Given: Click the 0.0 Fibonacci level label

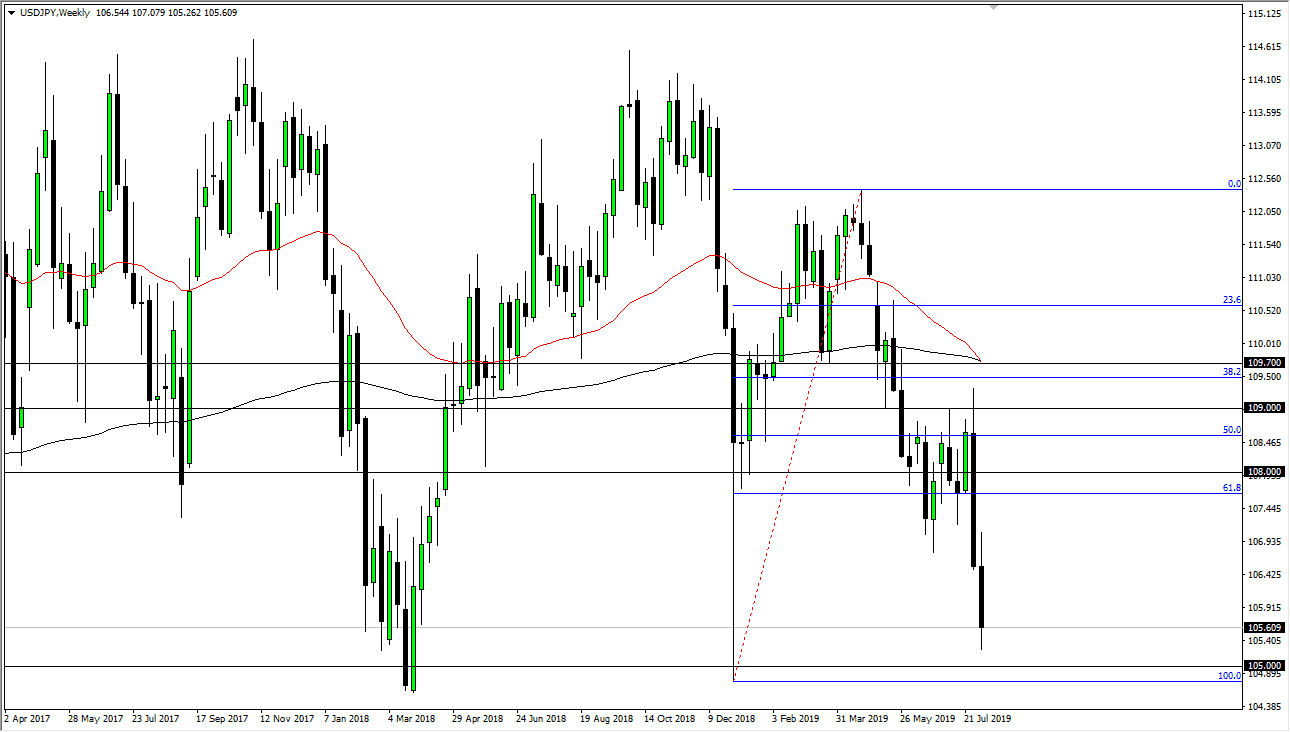Looking at the screenshot, I should 1234,184.
